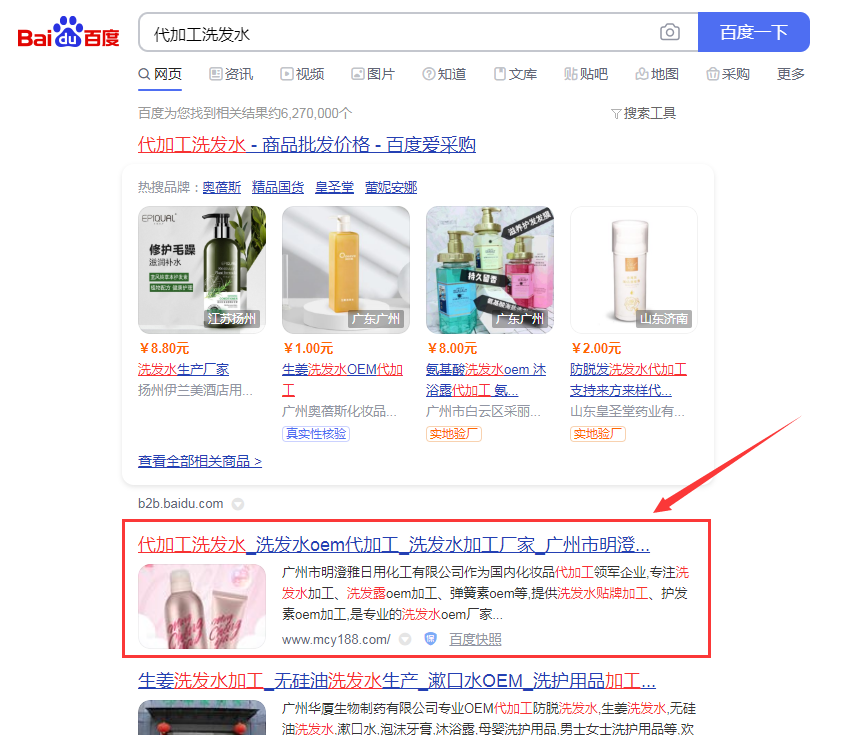Screen dimensions: 845x735
Task: Open 代加工洗发水 - 商品批发价格 - 百度爱采购 result
Action: coord(307,144)
